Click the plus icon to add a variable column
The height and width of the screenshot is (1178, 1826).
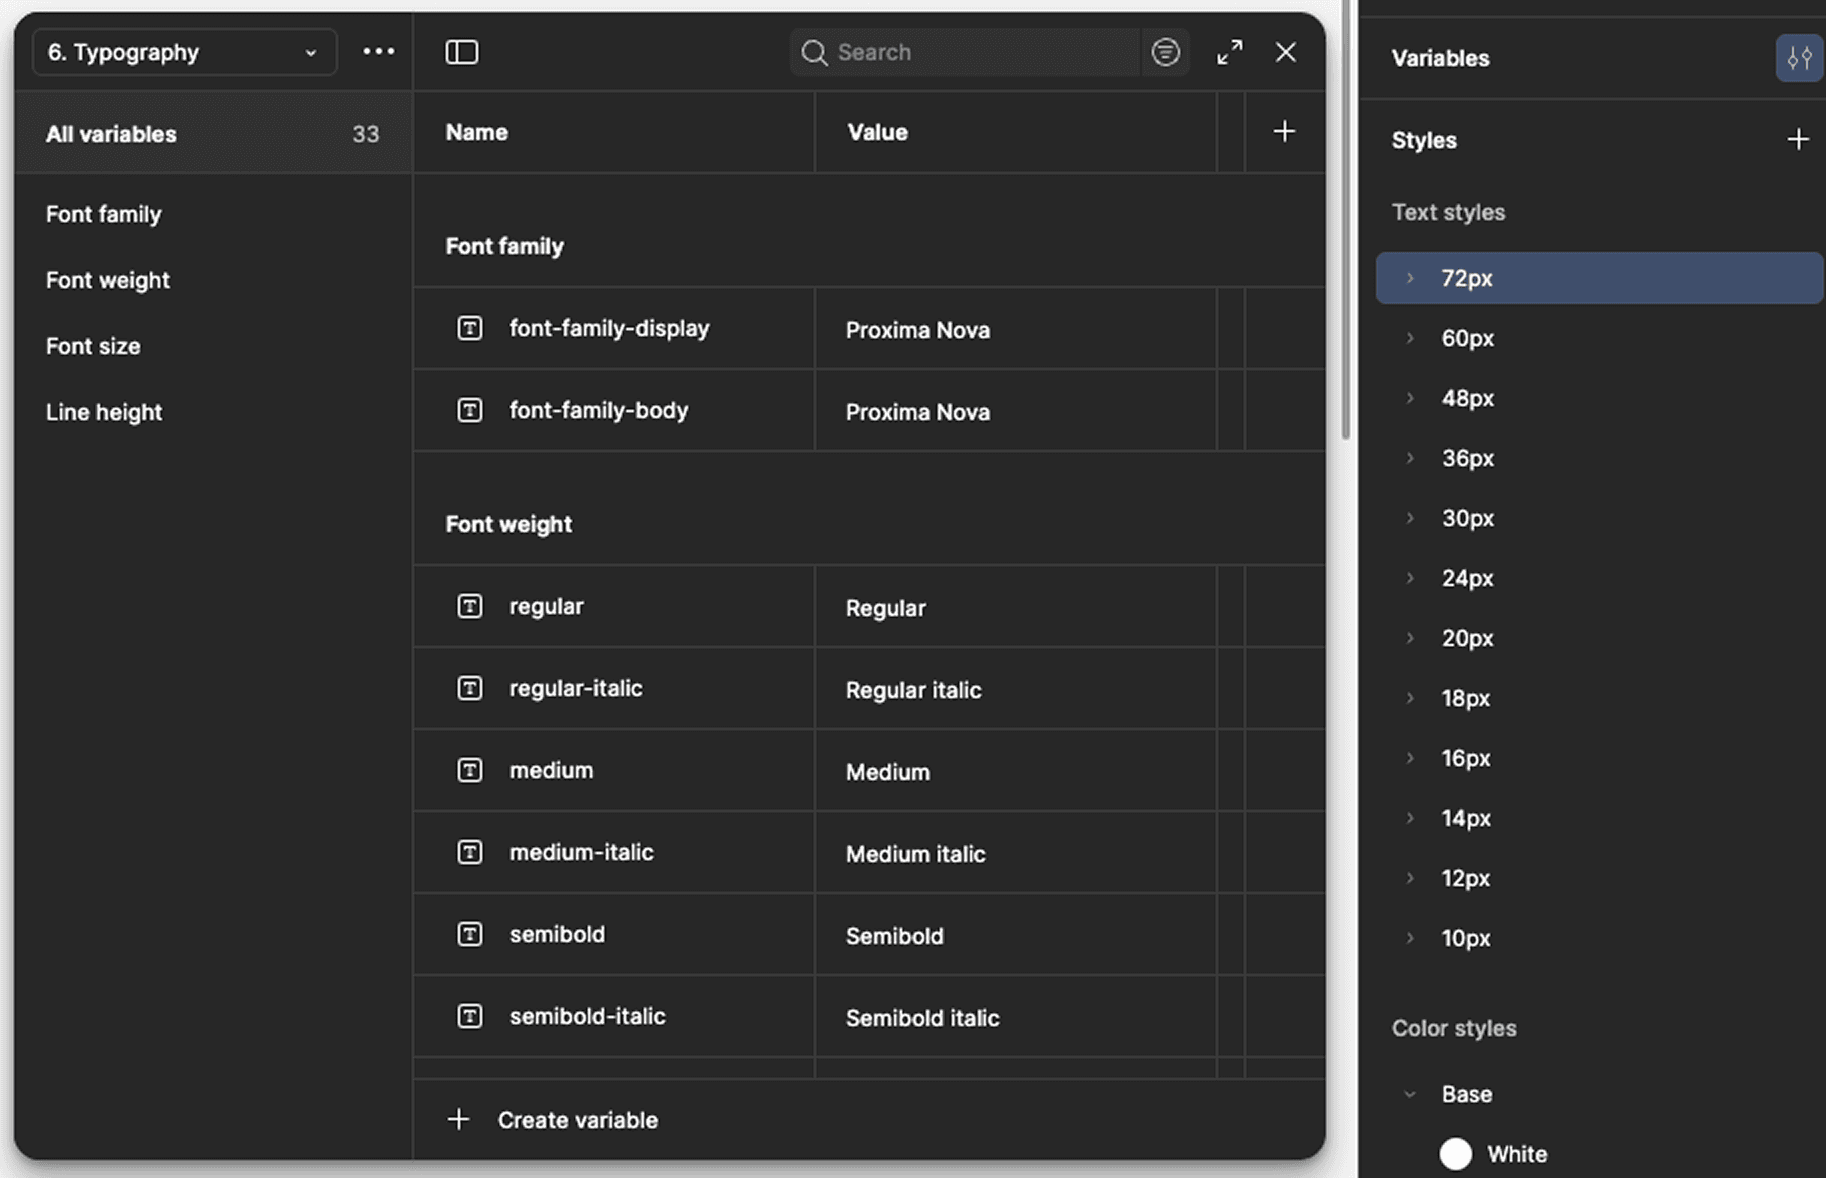pos(1285,131)
